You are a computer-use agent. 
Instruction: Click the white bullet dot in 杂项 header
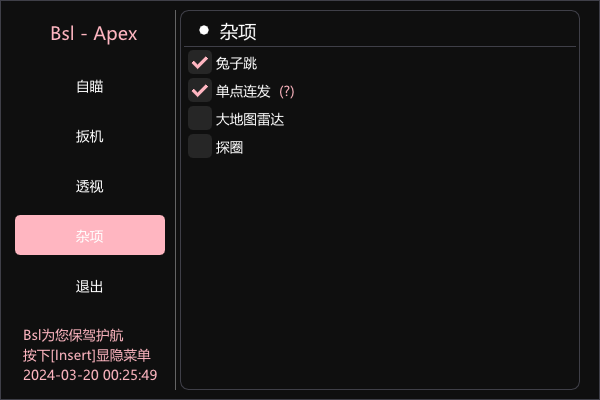(x=204, y=30)
